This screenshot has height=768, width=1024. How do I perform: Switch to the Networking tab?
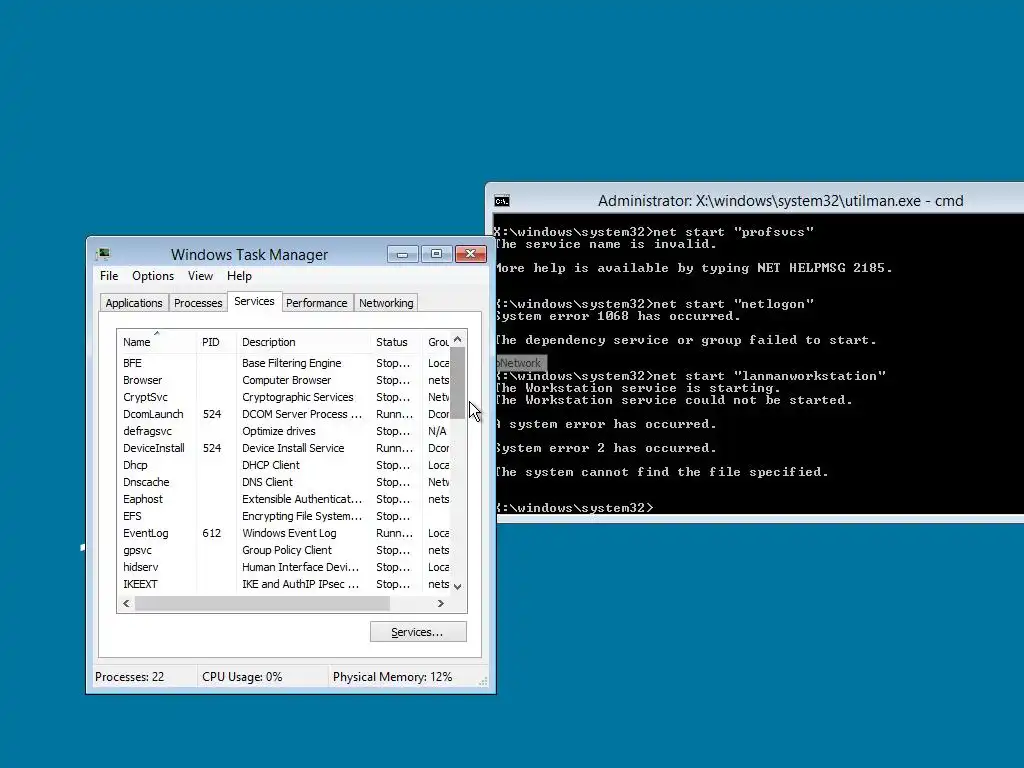(x=386, y=303)
